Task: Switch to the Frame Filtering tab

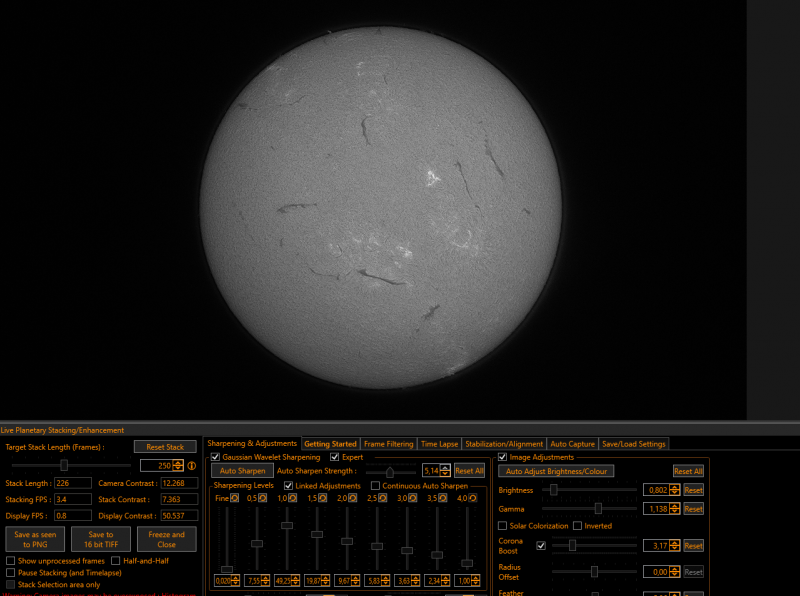Action: coord(389,444)
